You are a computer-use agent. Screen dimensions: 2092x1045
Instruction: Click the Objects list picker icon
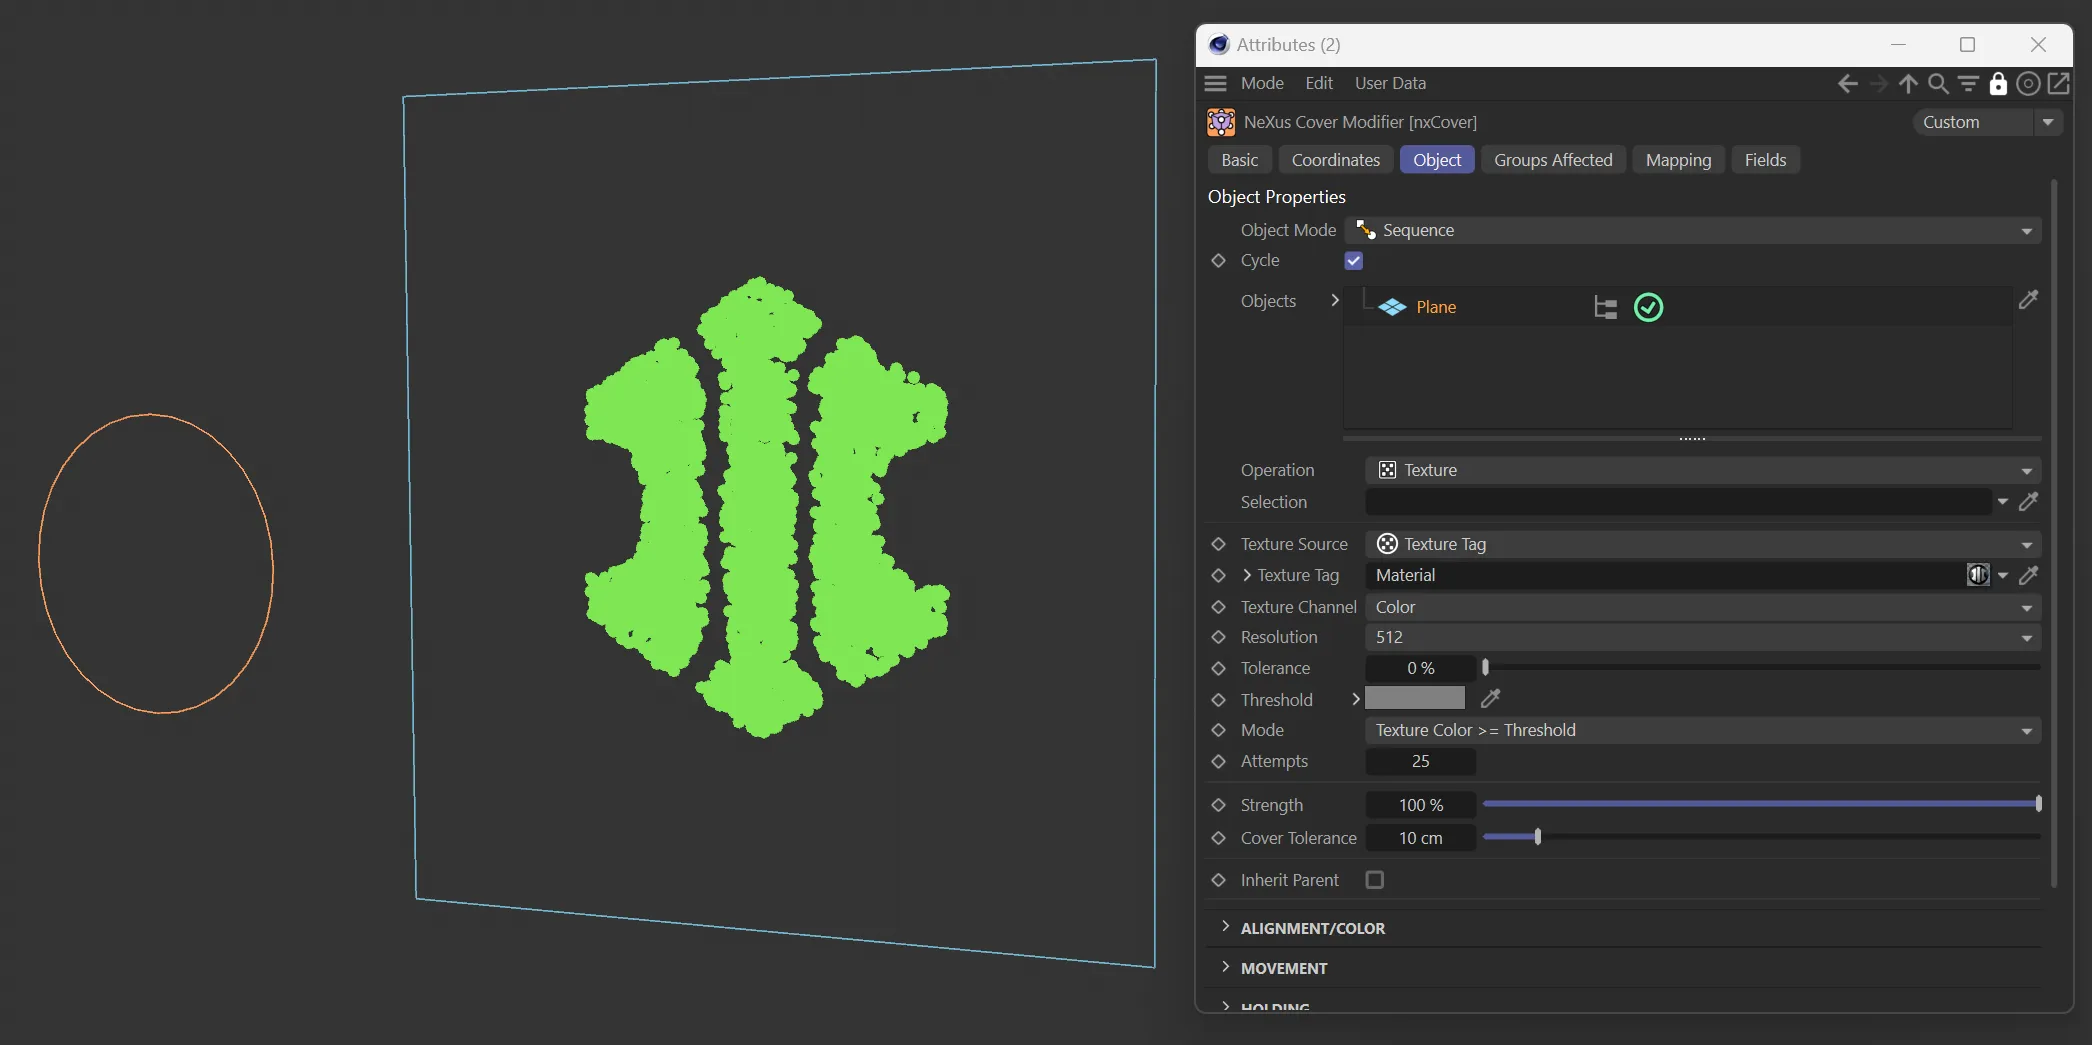coord(2028,300)
